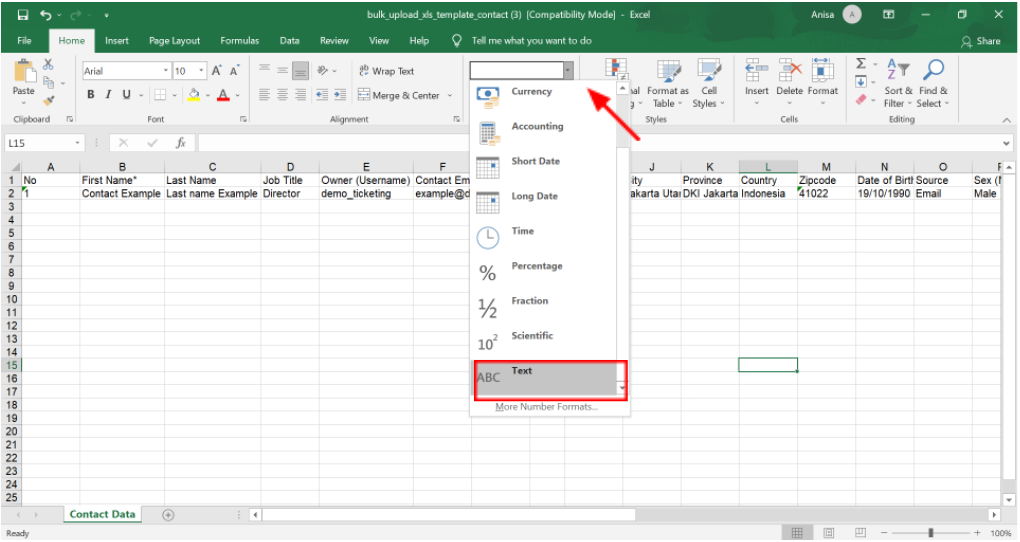Click the Increase Font Size icon

click(217, 71)
